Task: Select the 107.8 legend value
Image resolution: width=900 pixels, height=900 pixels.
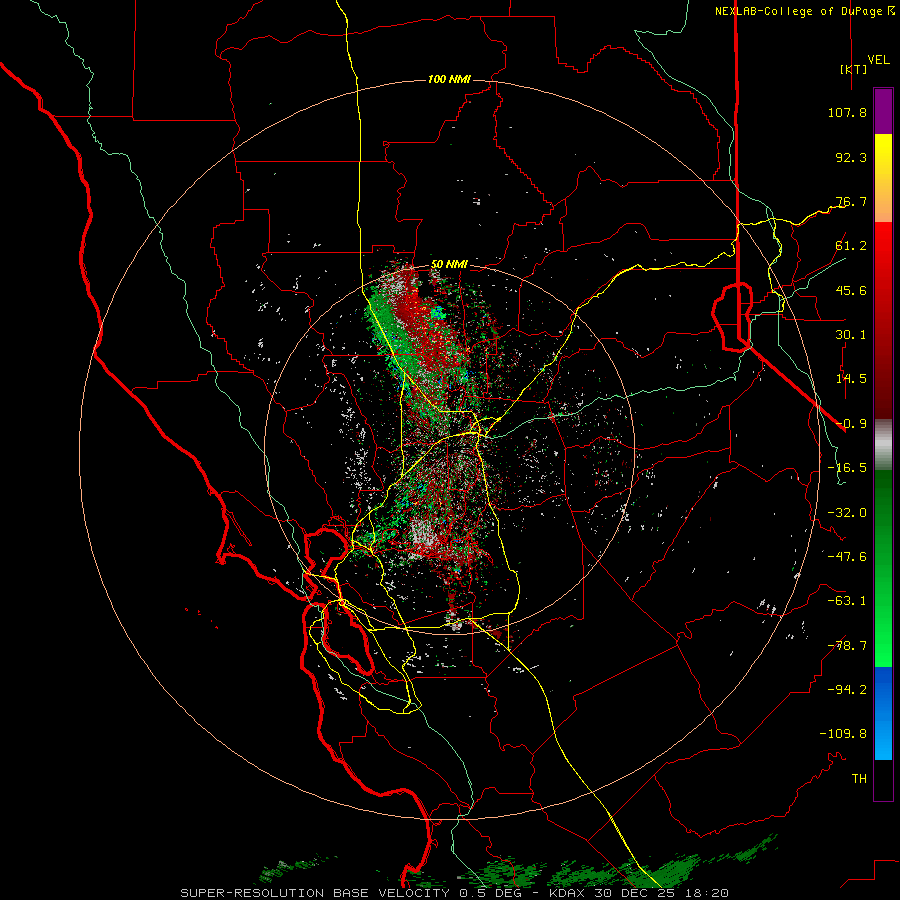Action: tap(847, 112)
